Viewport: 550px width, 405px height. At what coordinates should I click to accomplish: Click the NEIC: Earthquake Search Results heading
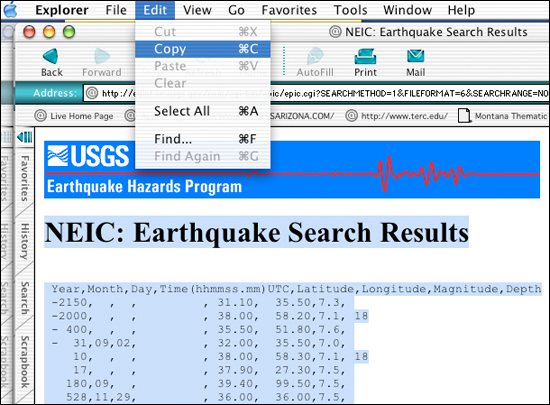(257, 232)
